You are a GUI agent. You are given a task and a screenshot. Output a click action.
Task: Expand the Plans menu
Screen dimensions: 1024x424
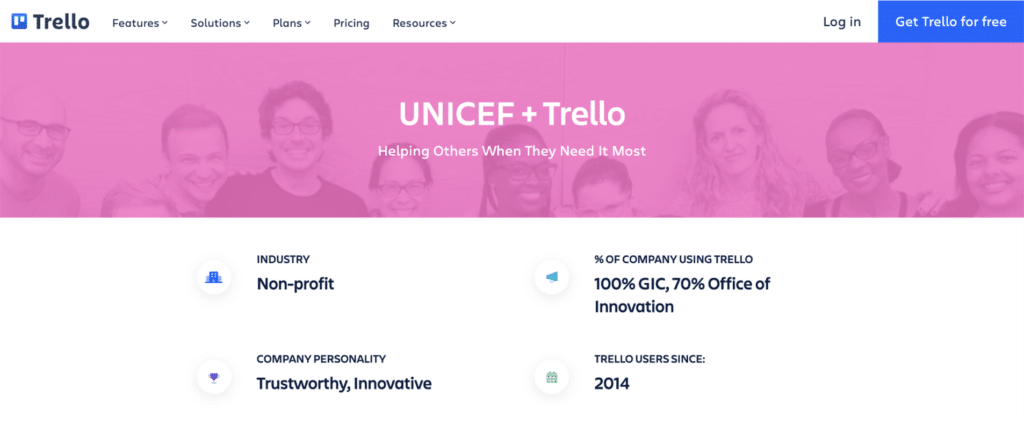pos(291,22)
